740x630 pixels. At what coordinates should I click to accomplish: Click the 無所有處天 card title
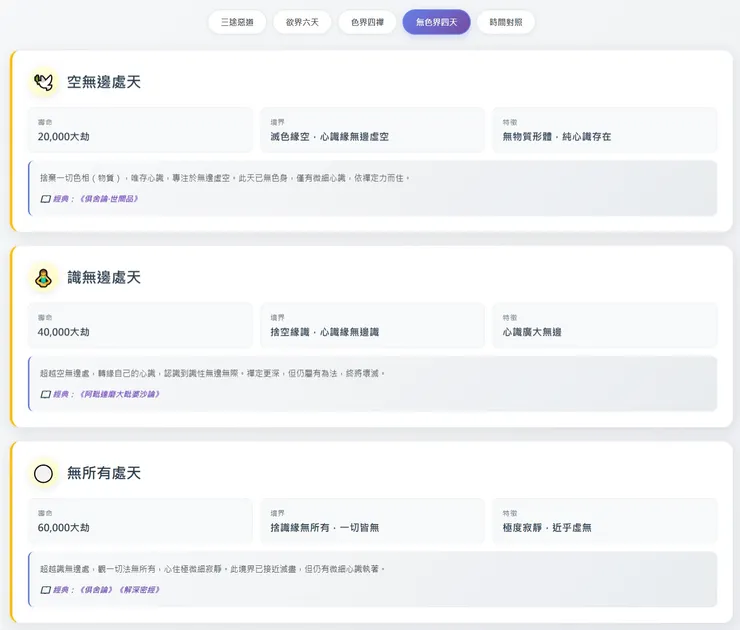(104, 473)
